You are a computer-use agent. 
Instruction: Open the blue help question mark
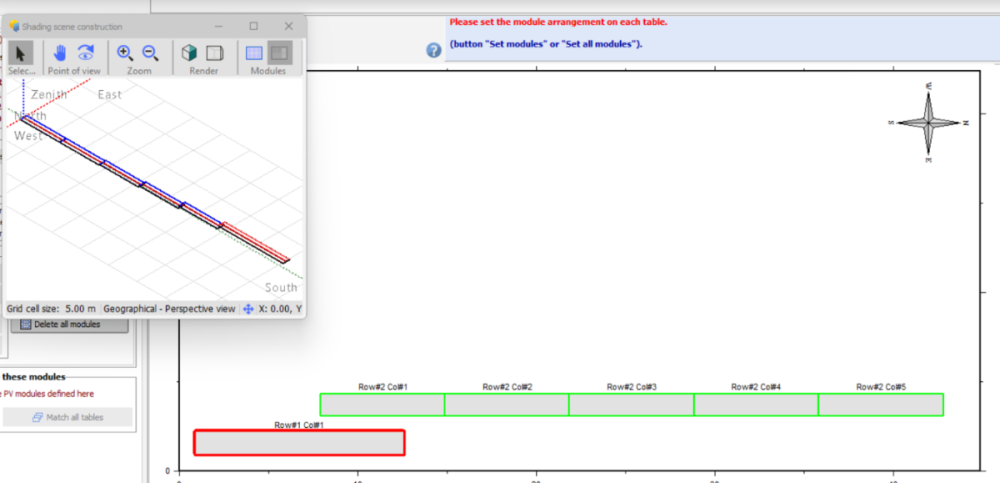coord(434,50)
